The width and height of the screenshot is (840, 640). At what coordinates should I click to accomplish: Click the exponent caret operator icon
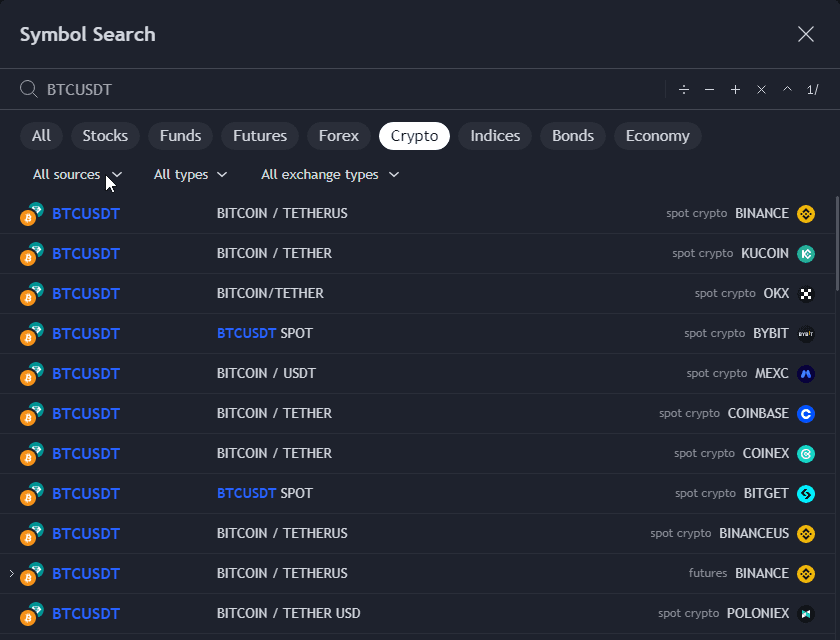coord(787,90)
